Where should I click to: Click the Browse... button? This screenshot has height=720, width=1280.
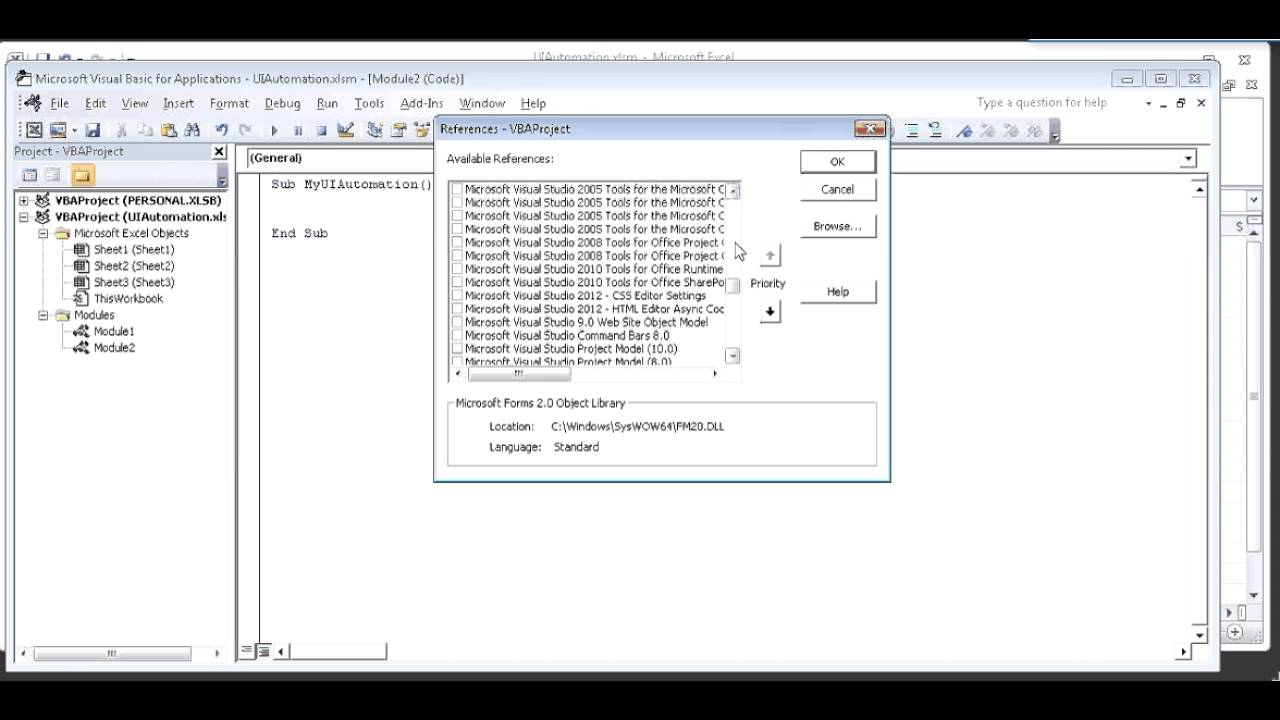coord(838,226)
